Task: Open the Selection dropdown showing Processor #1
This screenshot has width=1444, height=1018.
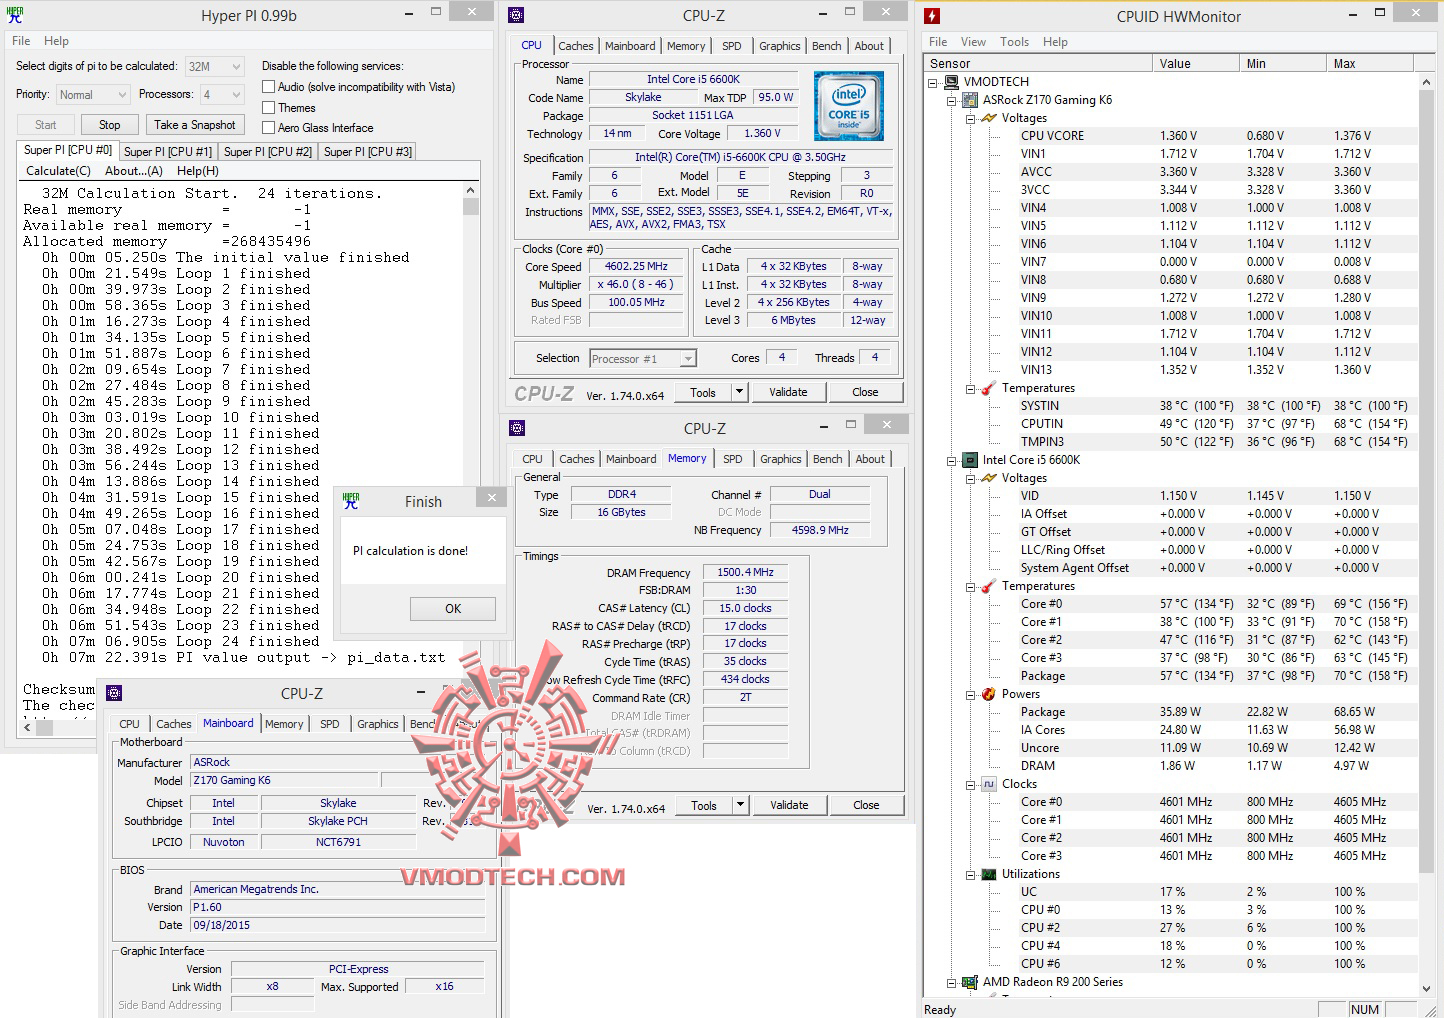Action: 643,359
